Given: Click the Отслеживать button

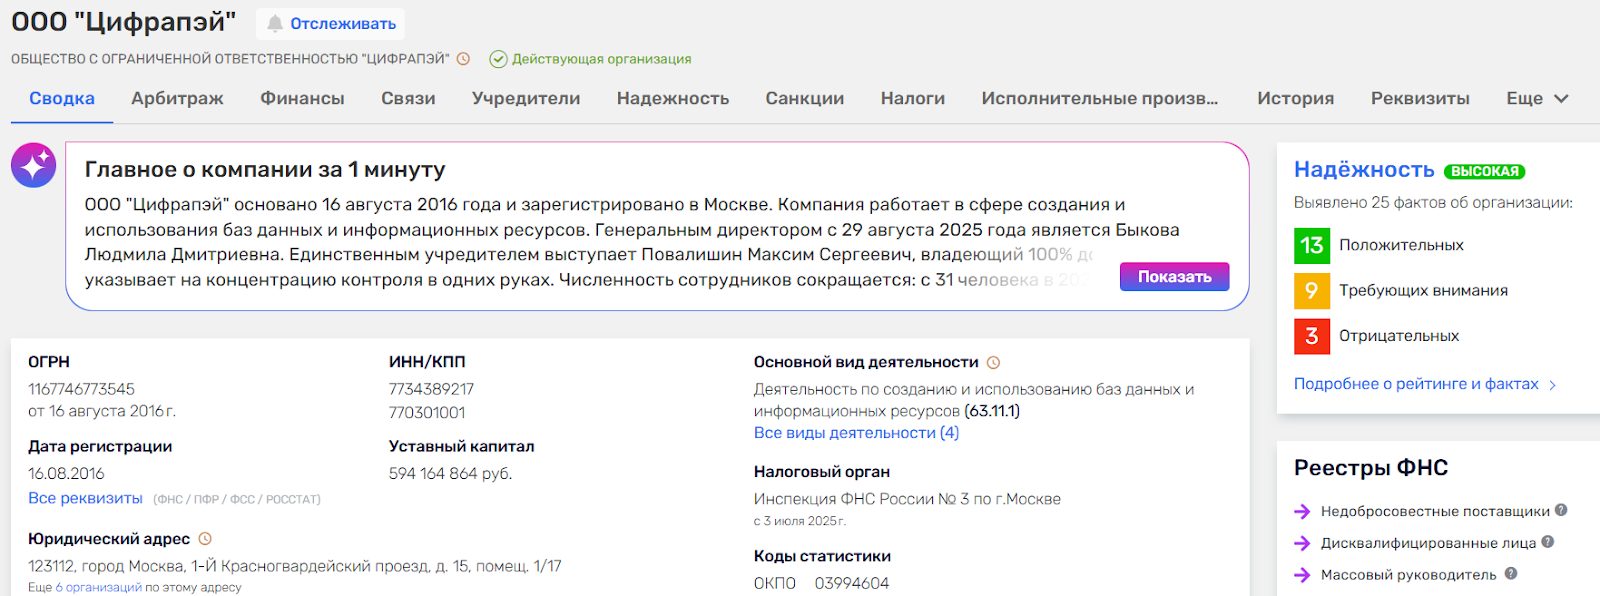Looking at the screenshot, I should [x=331, y=23].
